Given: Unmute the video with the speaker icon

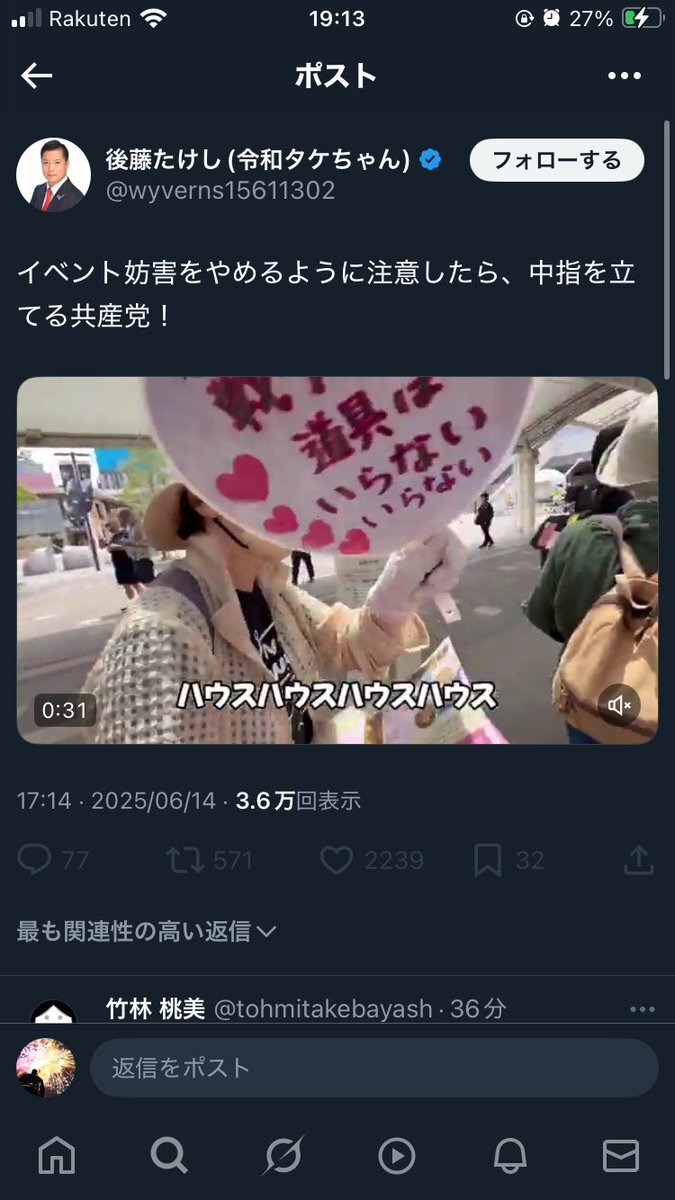Looking at the screenshot, I should (620, 706).
